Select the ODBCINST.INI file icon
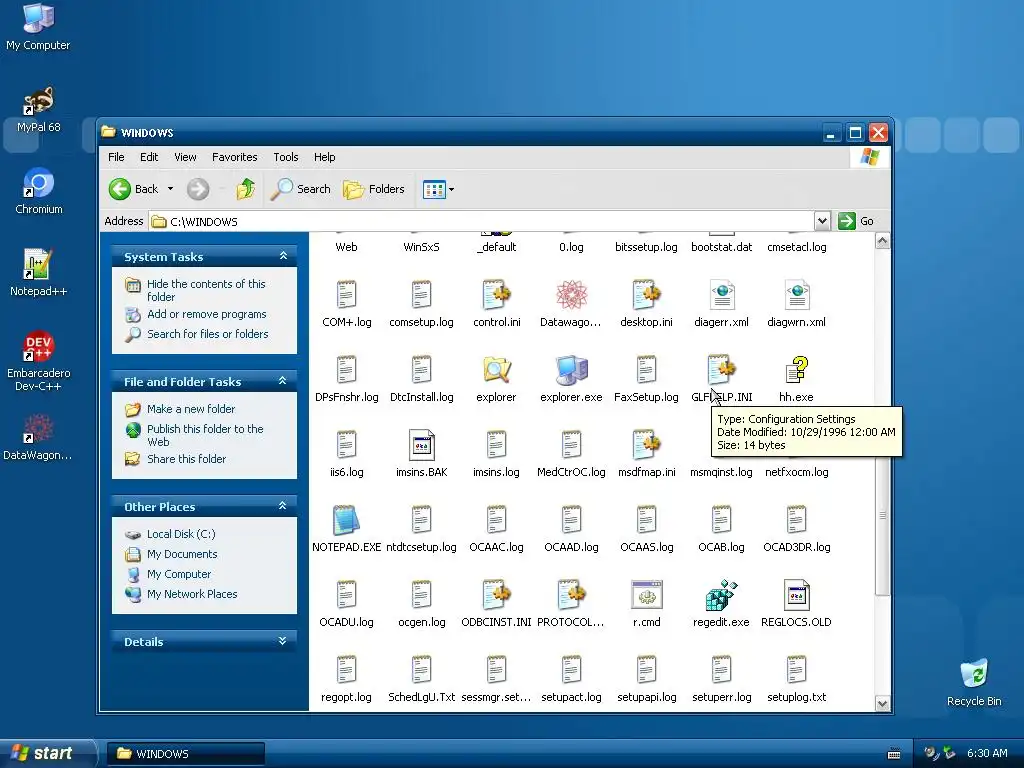Image resolution: width=1024 pixels, height=768 pixels. pyautogui.click(x=496, y=595)
